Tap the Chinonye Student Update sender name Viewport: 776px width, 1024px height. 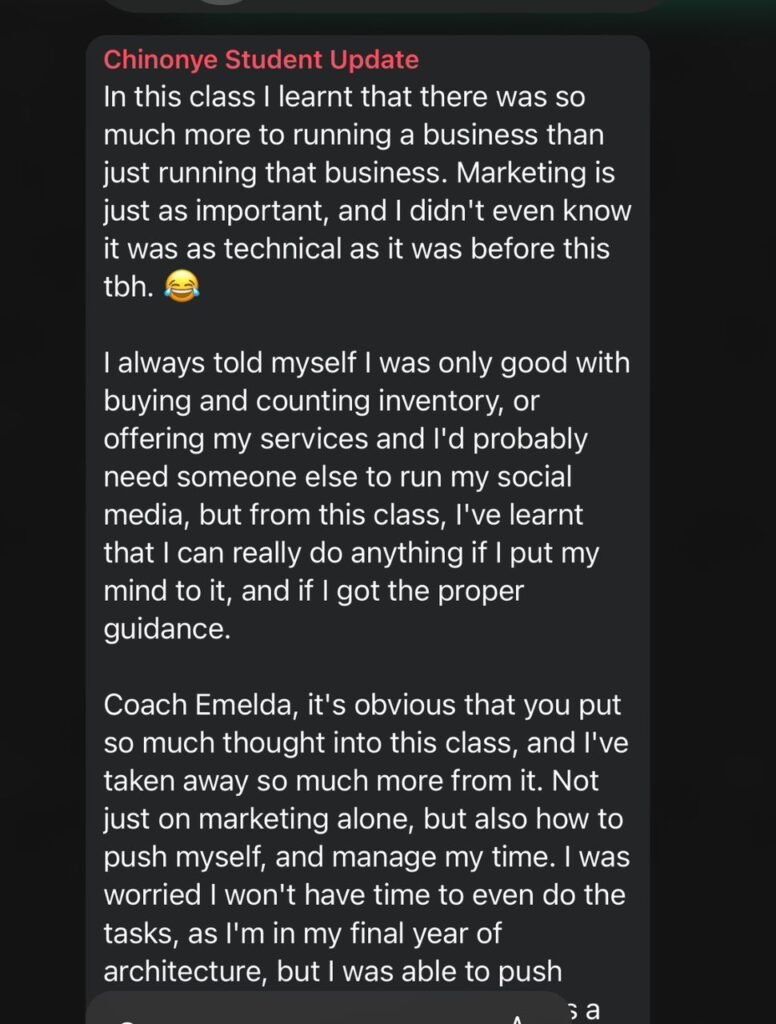(261, 60)
